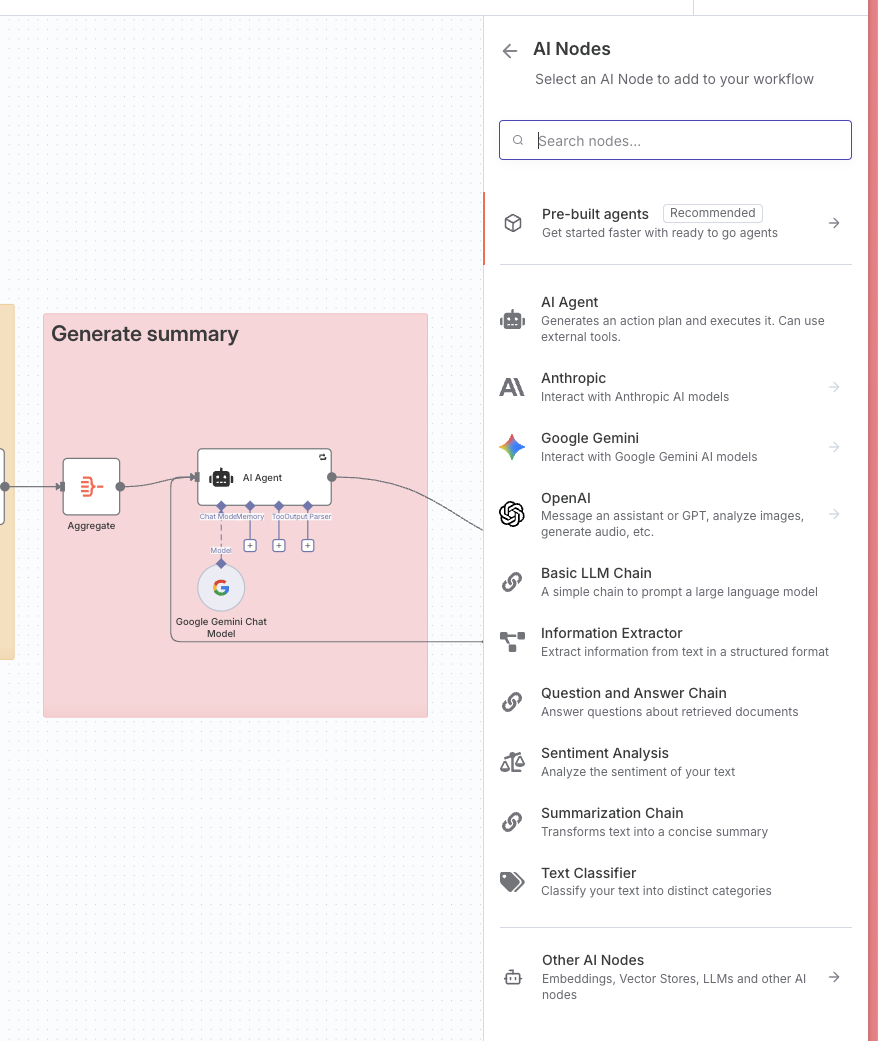
Task: Select the Google Gemini Chat Model node
Action: coord(221,588)
